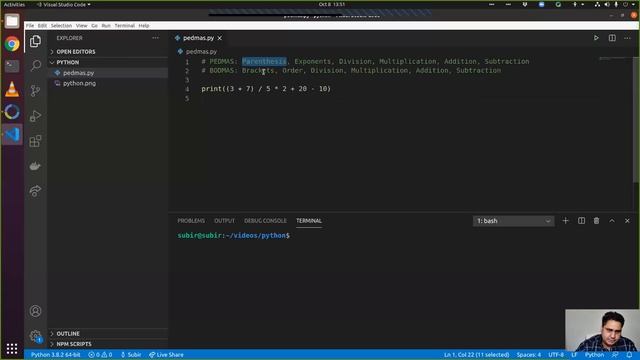The width and height of the screenshot is (640, 360).
Task: Open the Go menu
Action: tap(94, 25)
